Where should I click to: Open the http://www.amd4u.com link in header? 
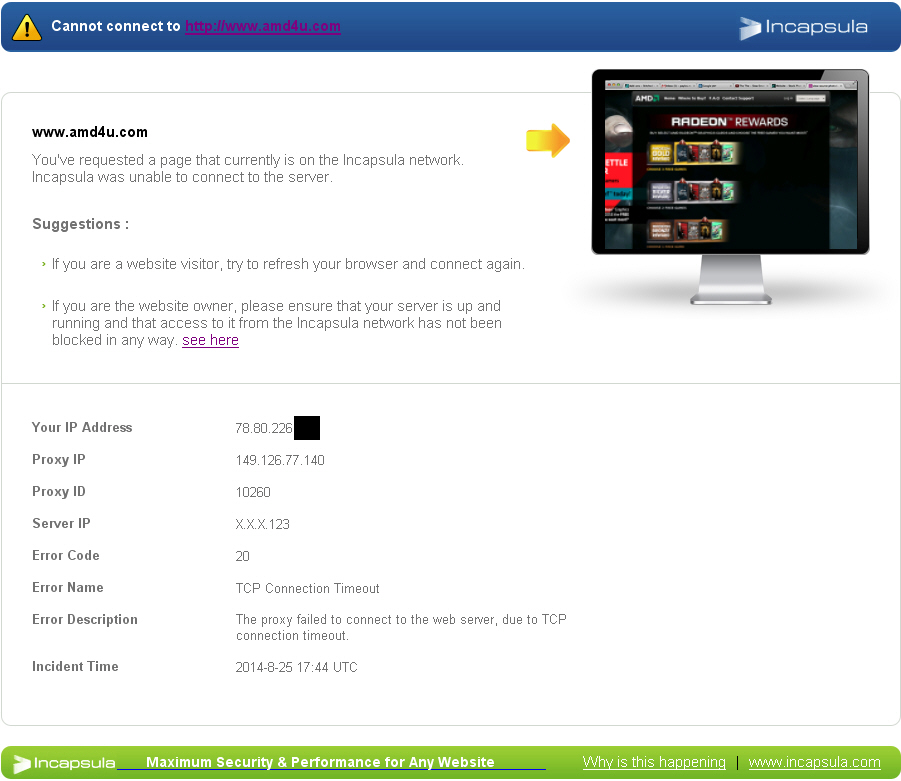click(263, 26)
